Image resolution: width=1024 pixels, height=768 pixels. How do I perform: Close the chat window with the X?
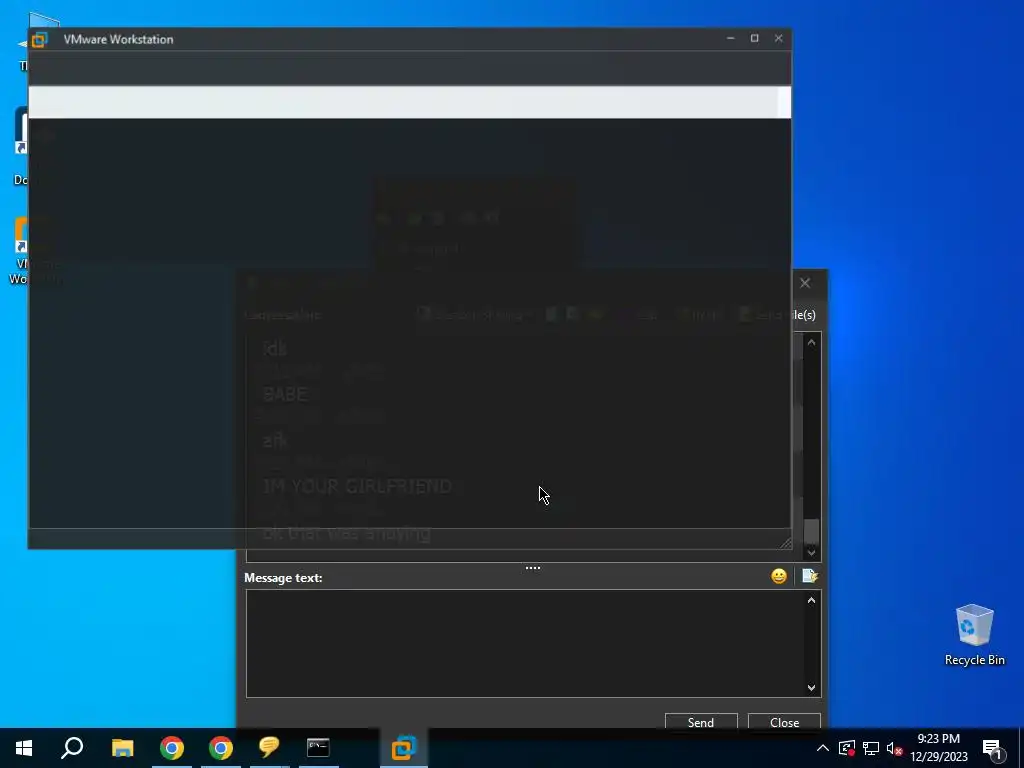(805, 283)
